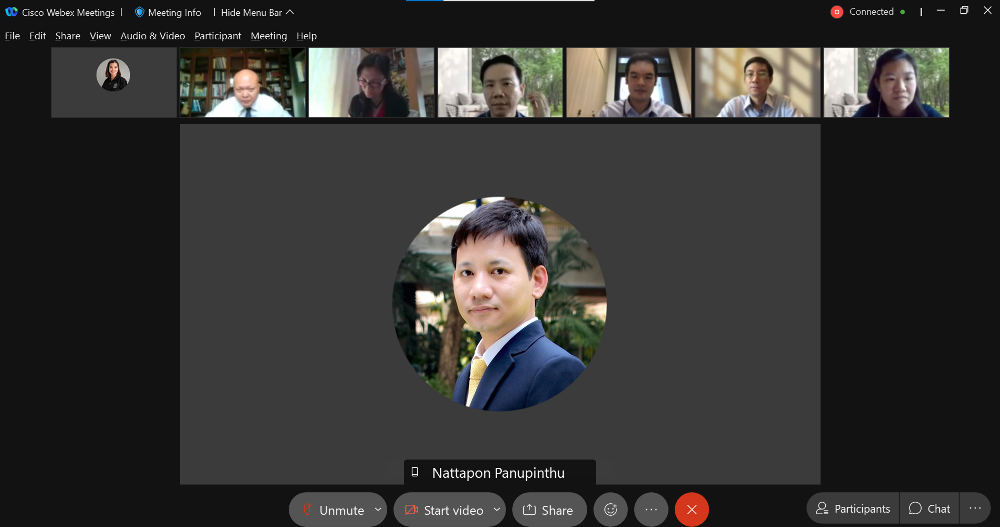Open panel options next to Chat
This screenshot has height=527, width=1000.
click(975, 509)
